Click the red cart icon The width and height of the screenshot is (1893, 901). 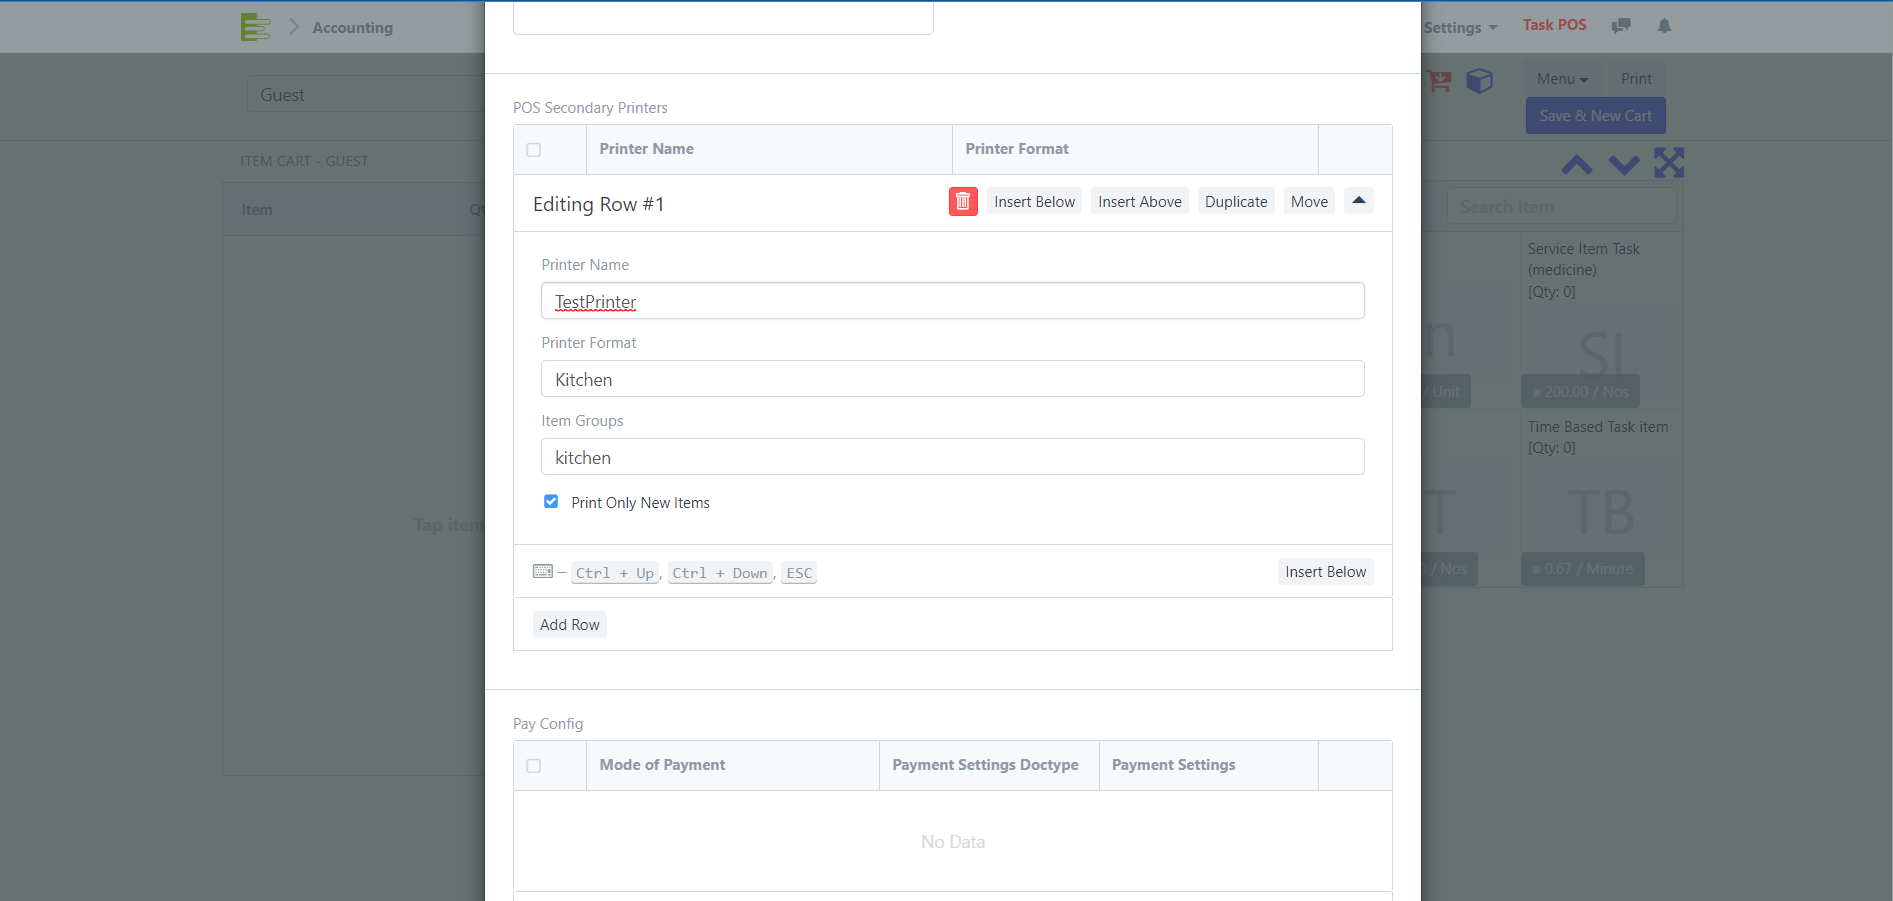pyautogui.click(x=1439, y=81)
